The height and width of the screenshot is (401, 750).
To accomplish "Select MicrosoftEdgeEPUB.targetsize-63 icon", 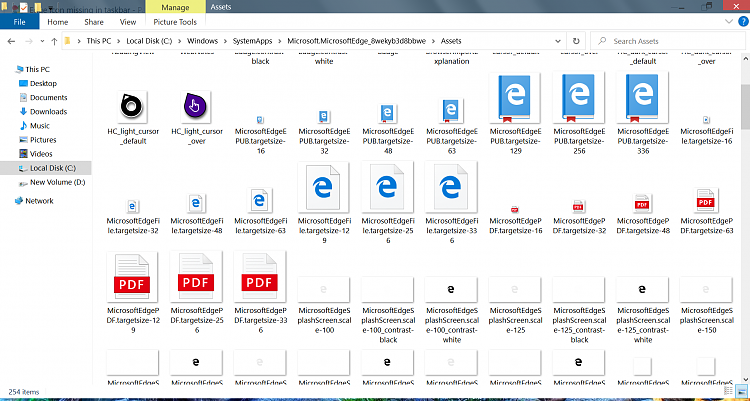I will coord(451,111).
